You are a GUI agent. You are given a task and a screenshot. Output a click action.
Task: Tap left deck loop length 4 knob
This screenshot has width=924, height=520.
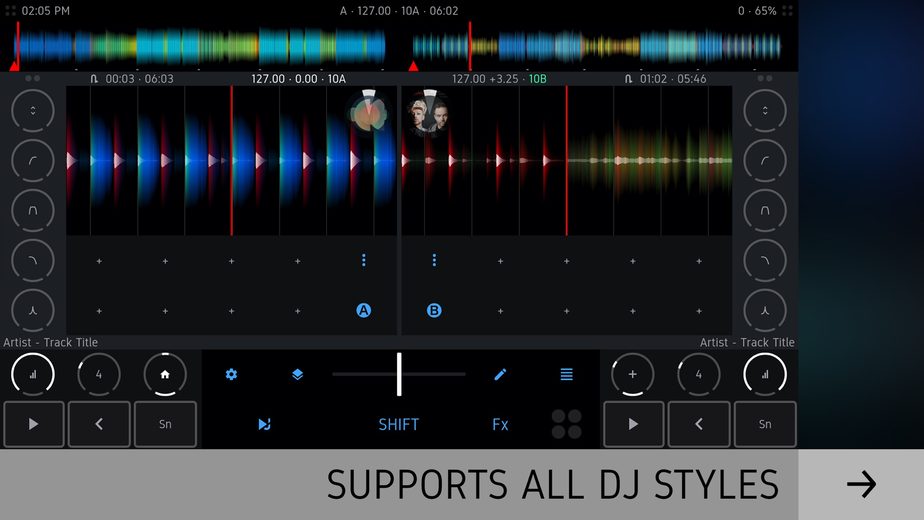[x=99, y=374]
